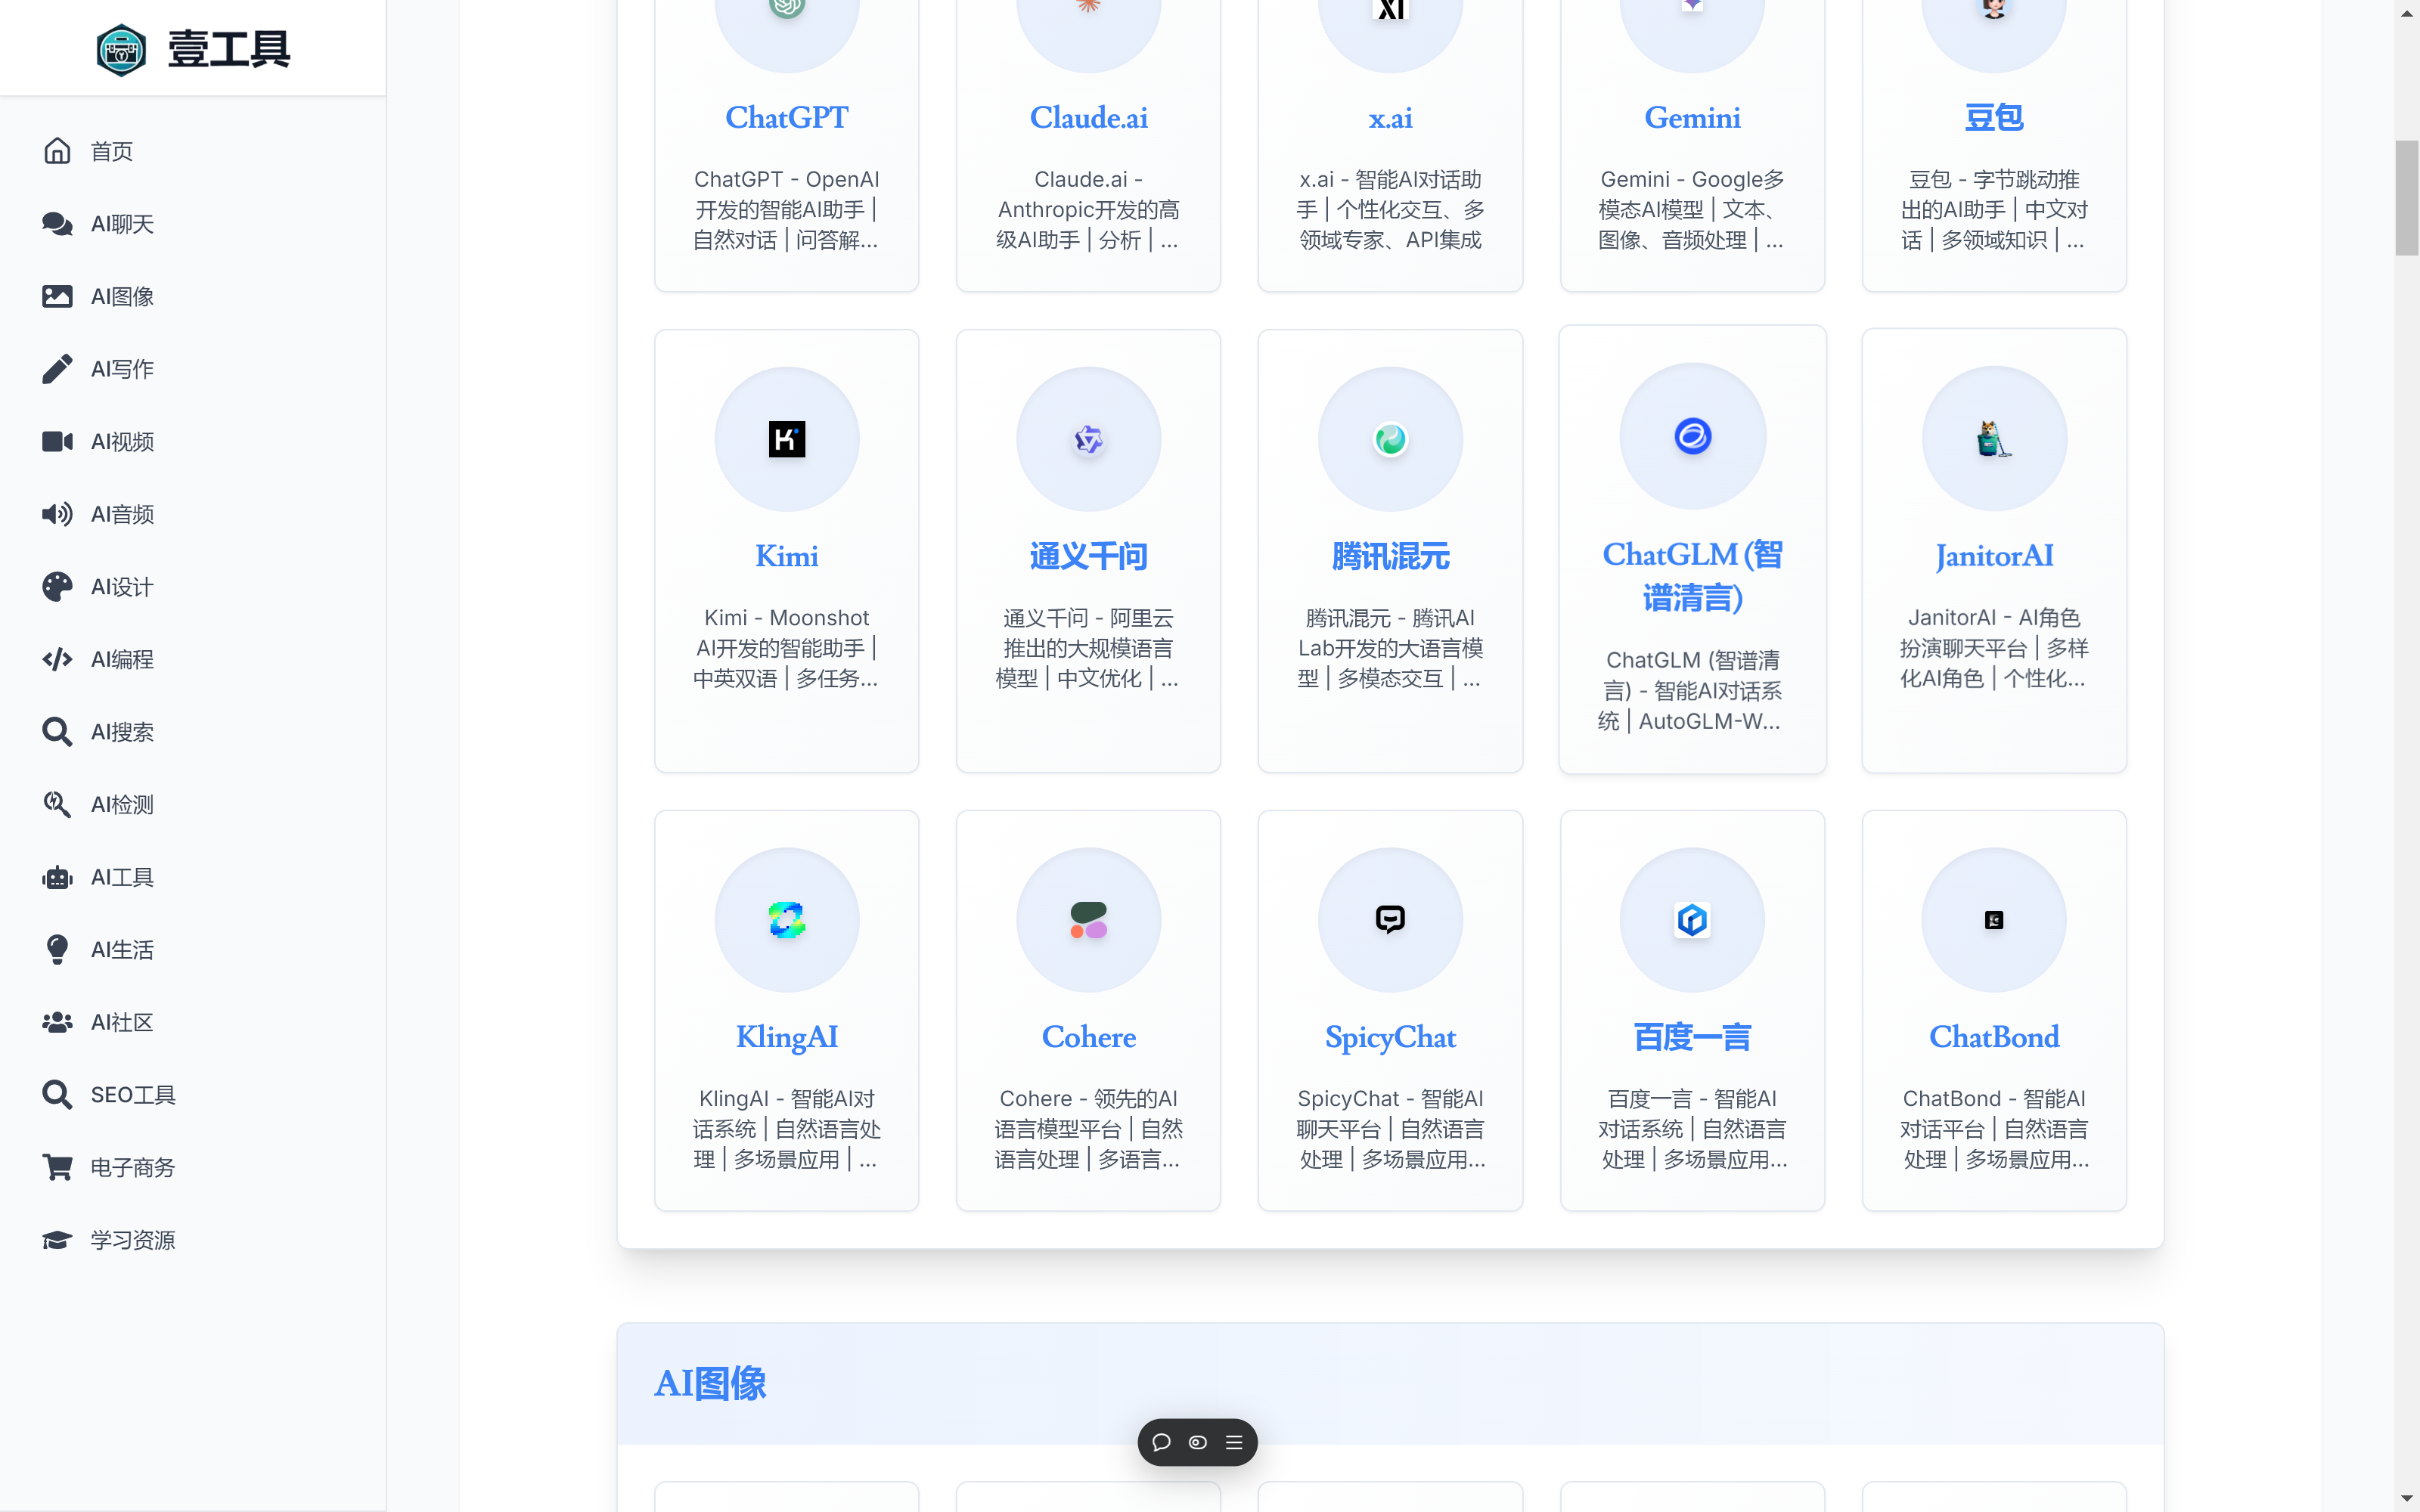This screenshot has height=1512, width=2420.
Task: Open the 百度一言 title link
Action: click(x=1692, y=1037)
